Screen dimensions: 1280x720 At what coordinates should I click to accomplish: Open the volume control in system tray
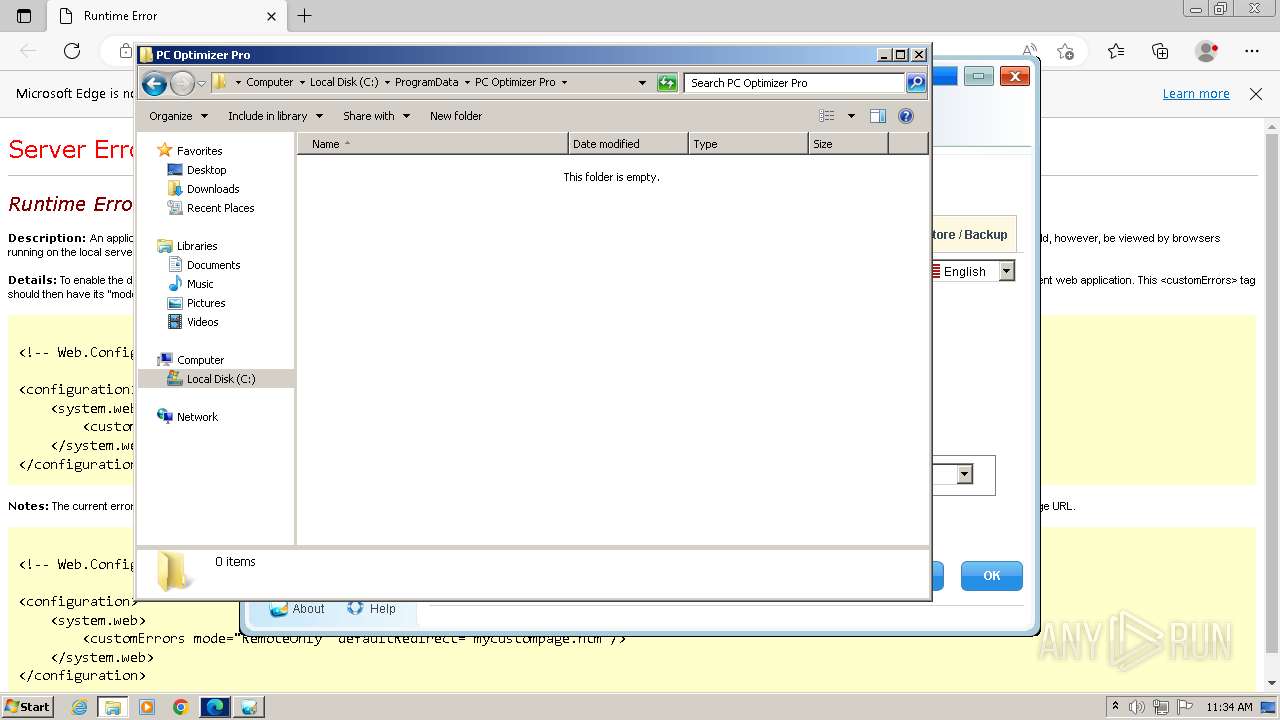[1137, 707]
